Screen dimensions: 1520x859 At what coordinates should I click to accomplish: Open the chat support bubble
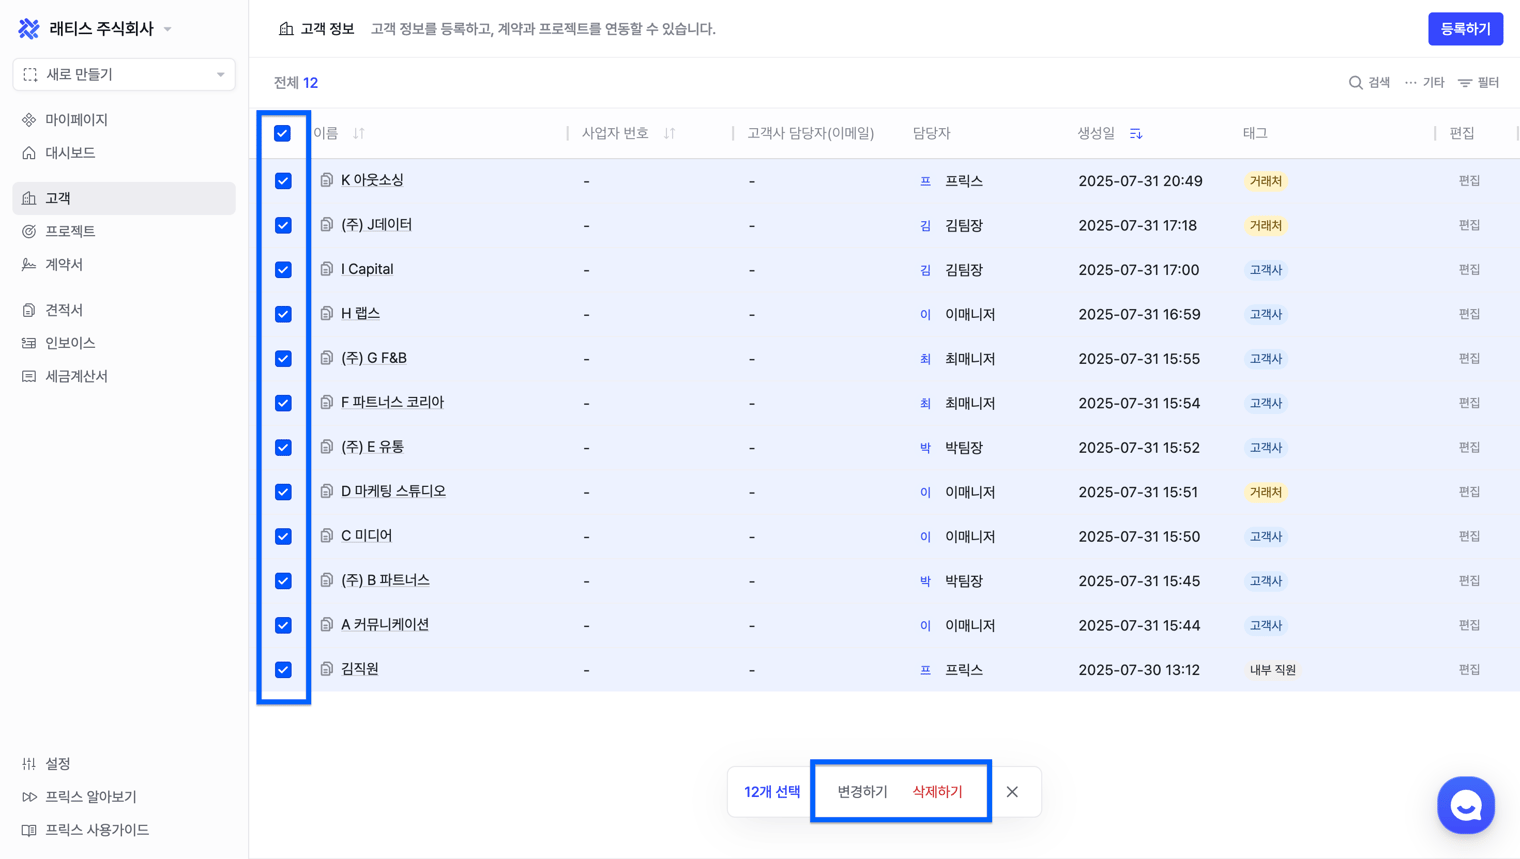[x=1466, y=805]
